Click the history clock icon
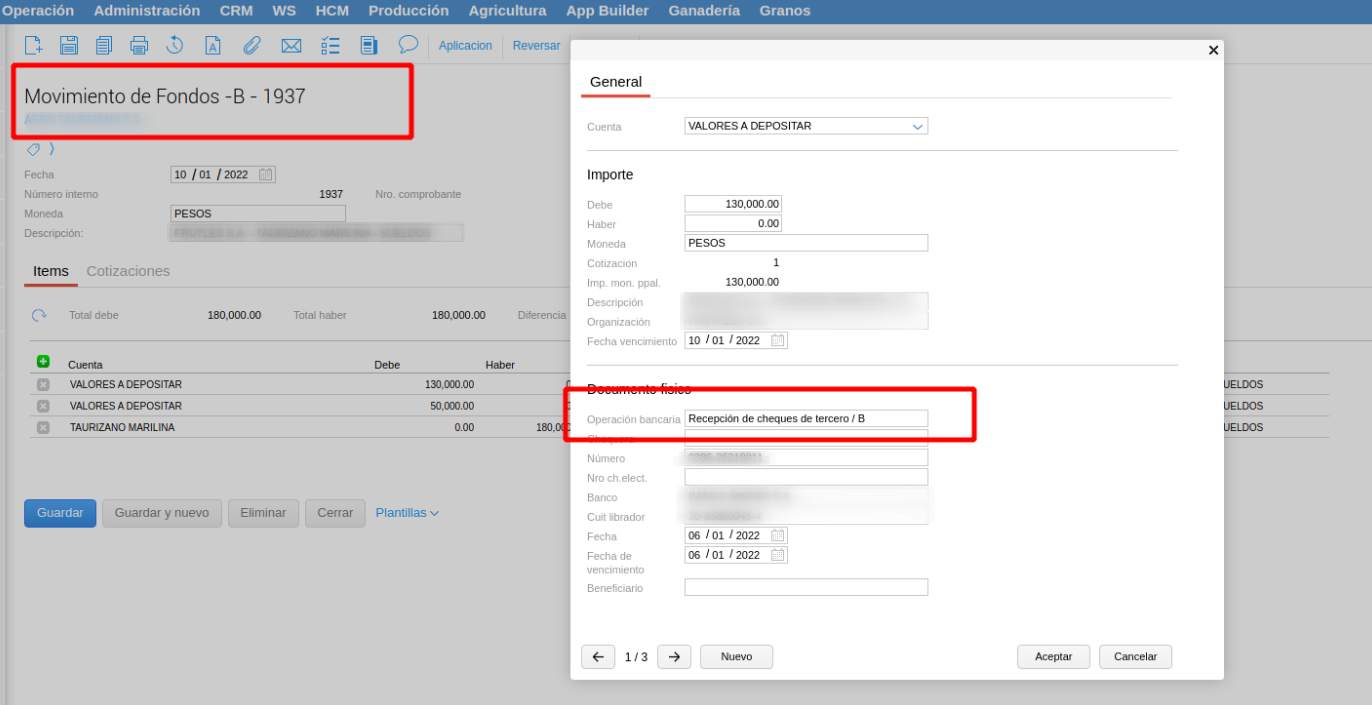1372x705 pixels. tap(174, 45)
